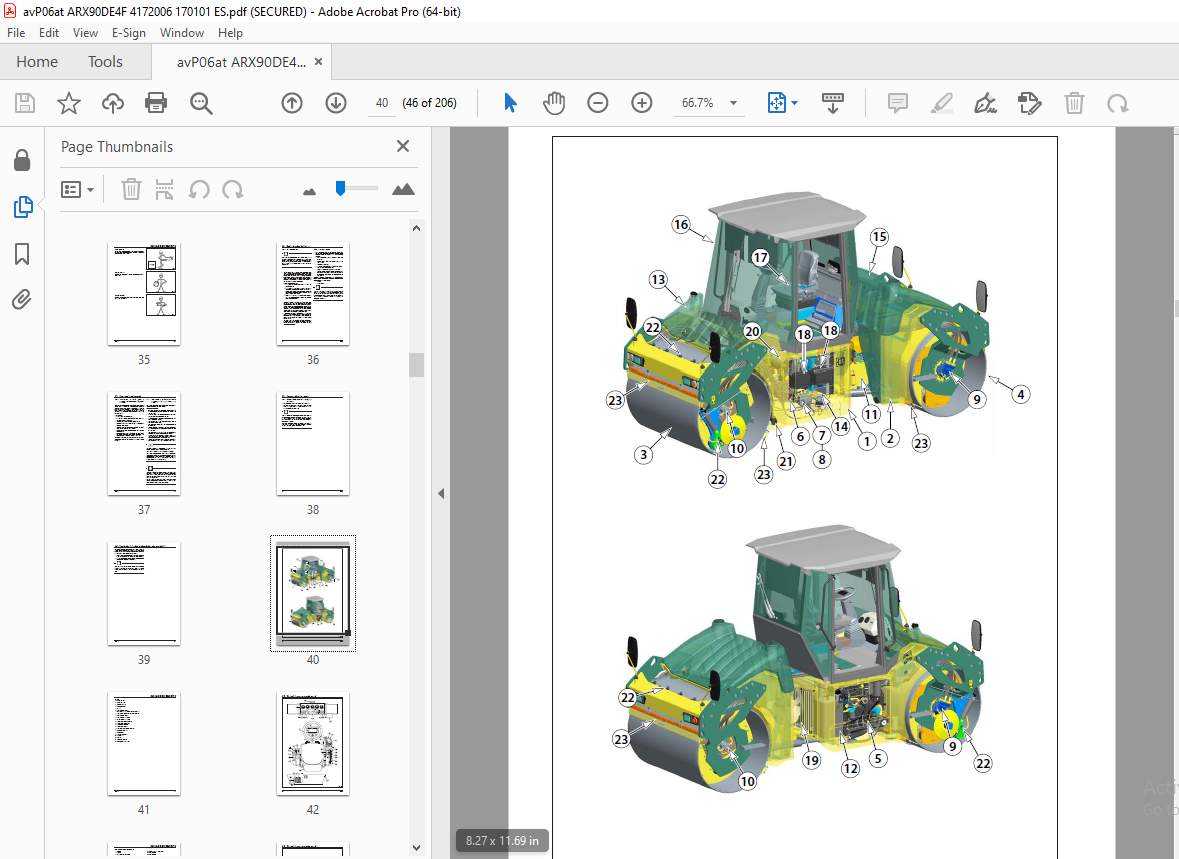Screen dimensions: 1179x859
Task: Delete pages icon in thumbnails panel
Action: coord(131,190)
